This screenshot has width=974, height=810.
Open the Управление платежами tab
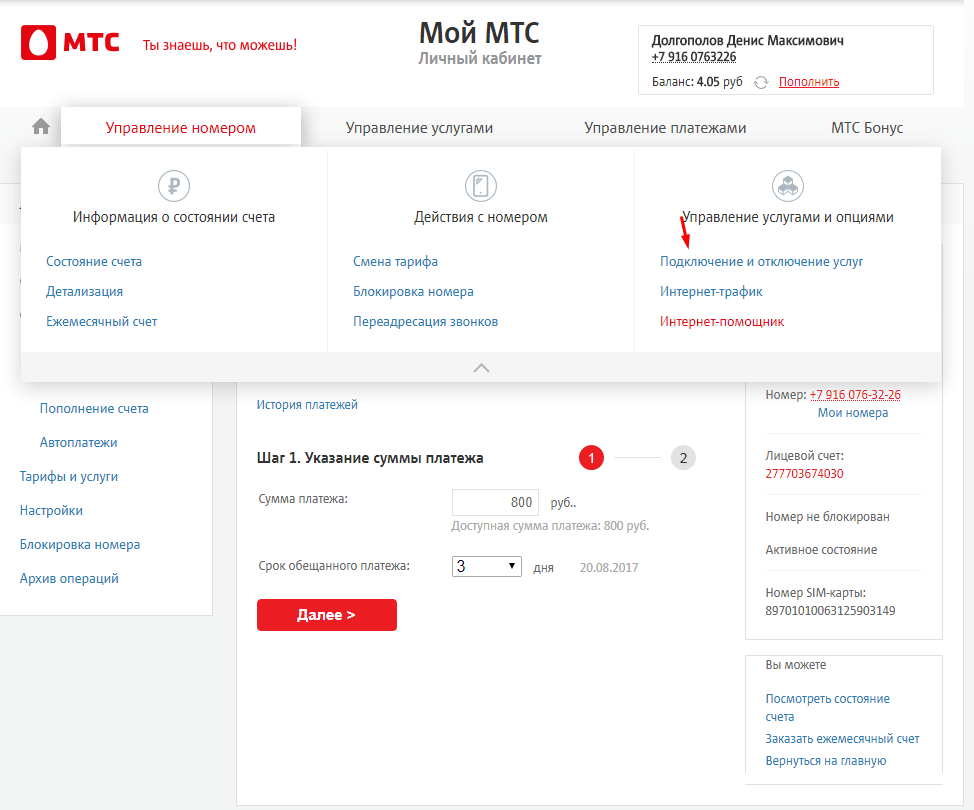[665, 128]
